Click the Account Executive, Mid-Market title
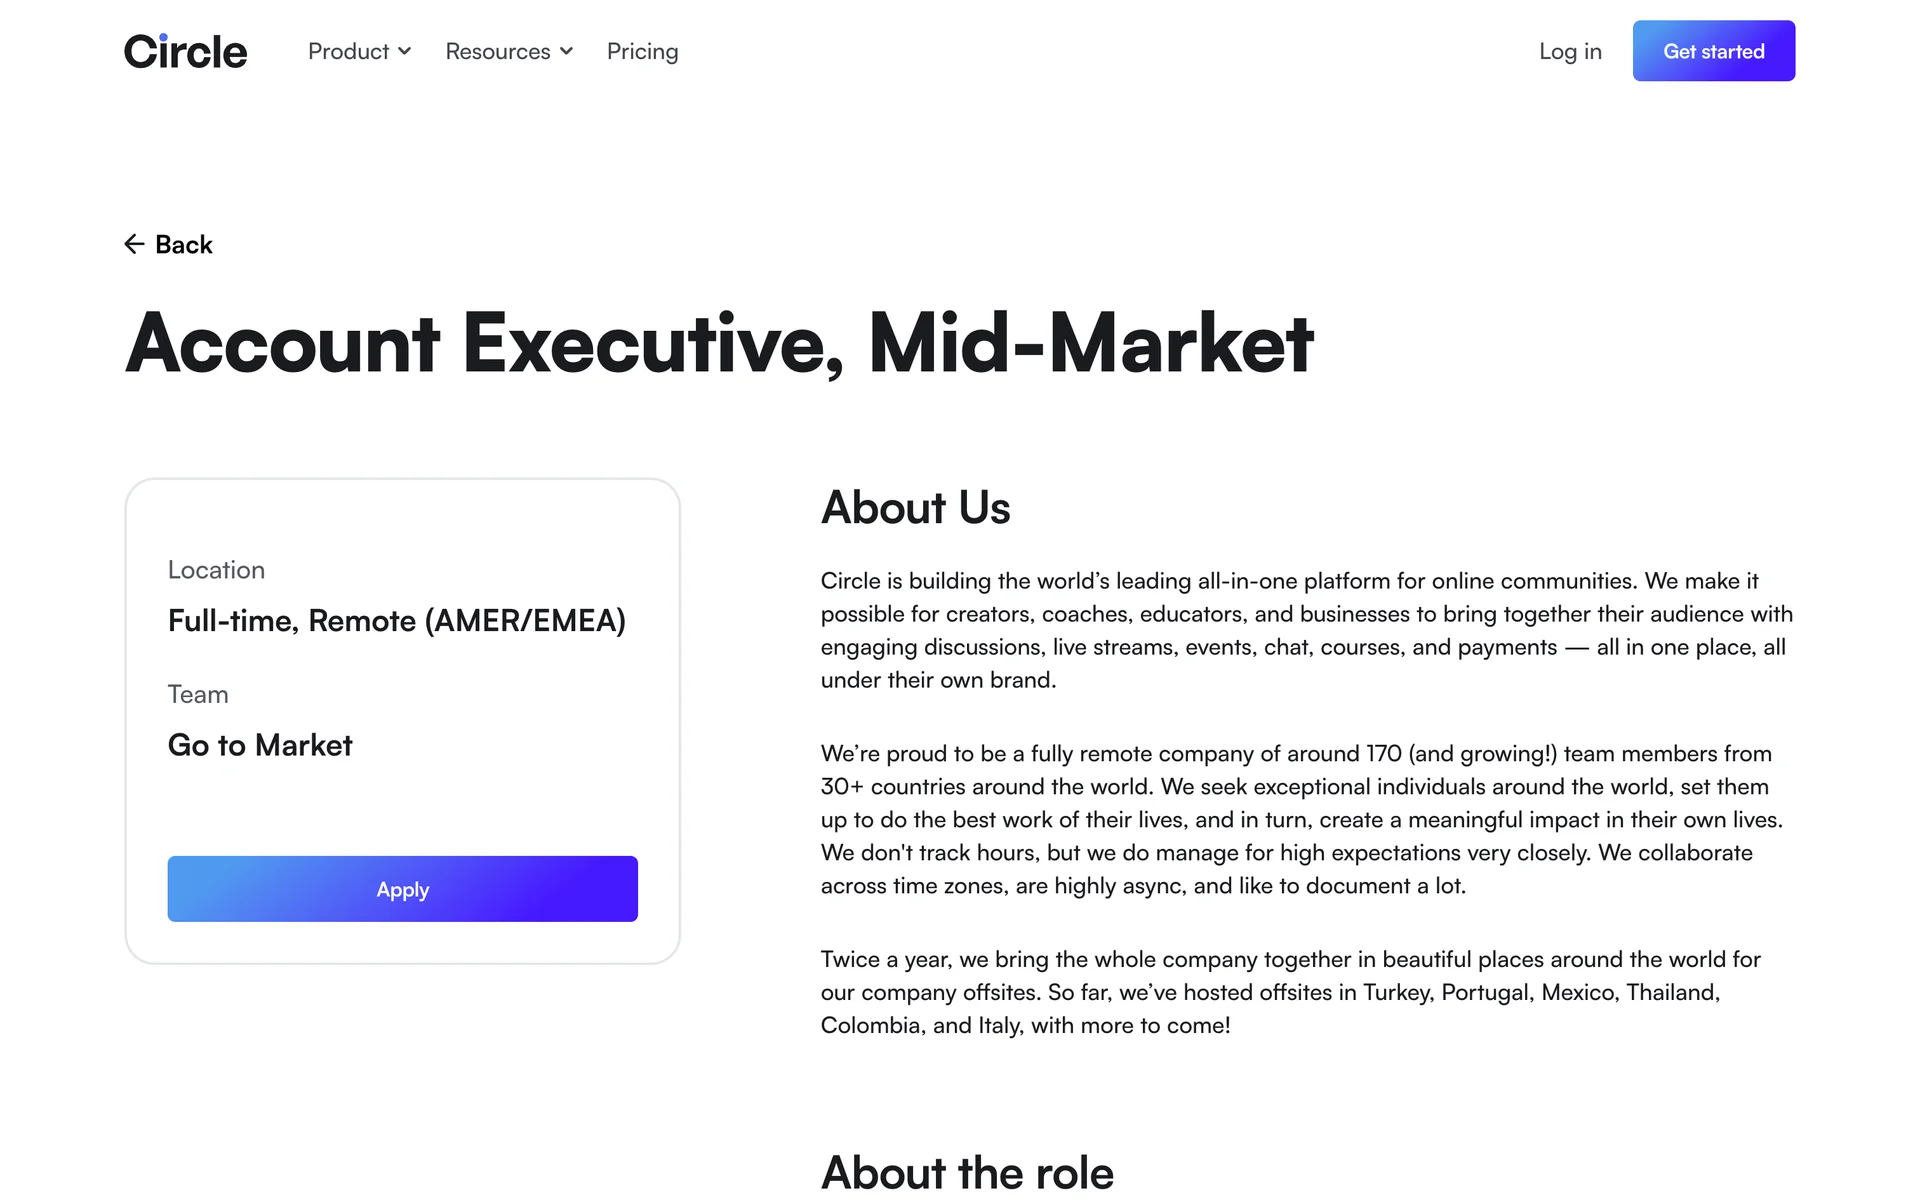Screen dimensions: 1920x1200 tap(719, 343)
